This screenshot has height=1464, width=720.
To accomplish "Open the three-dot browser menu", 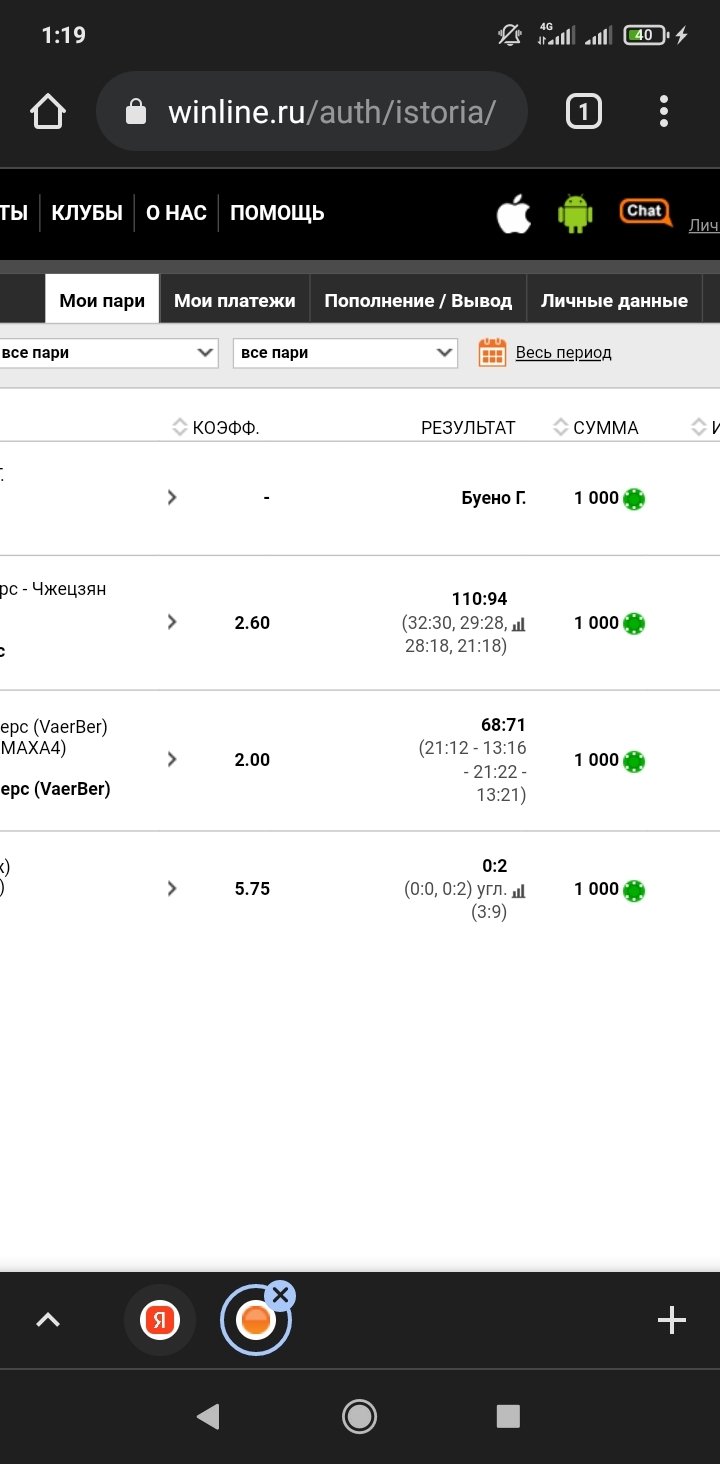I will point(664,112).
